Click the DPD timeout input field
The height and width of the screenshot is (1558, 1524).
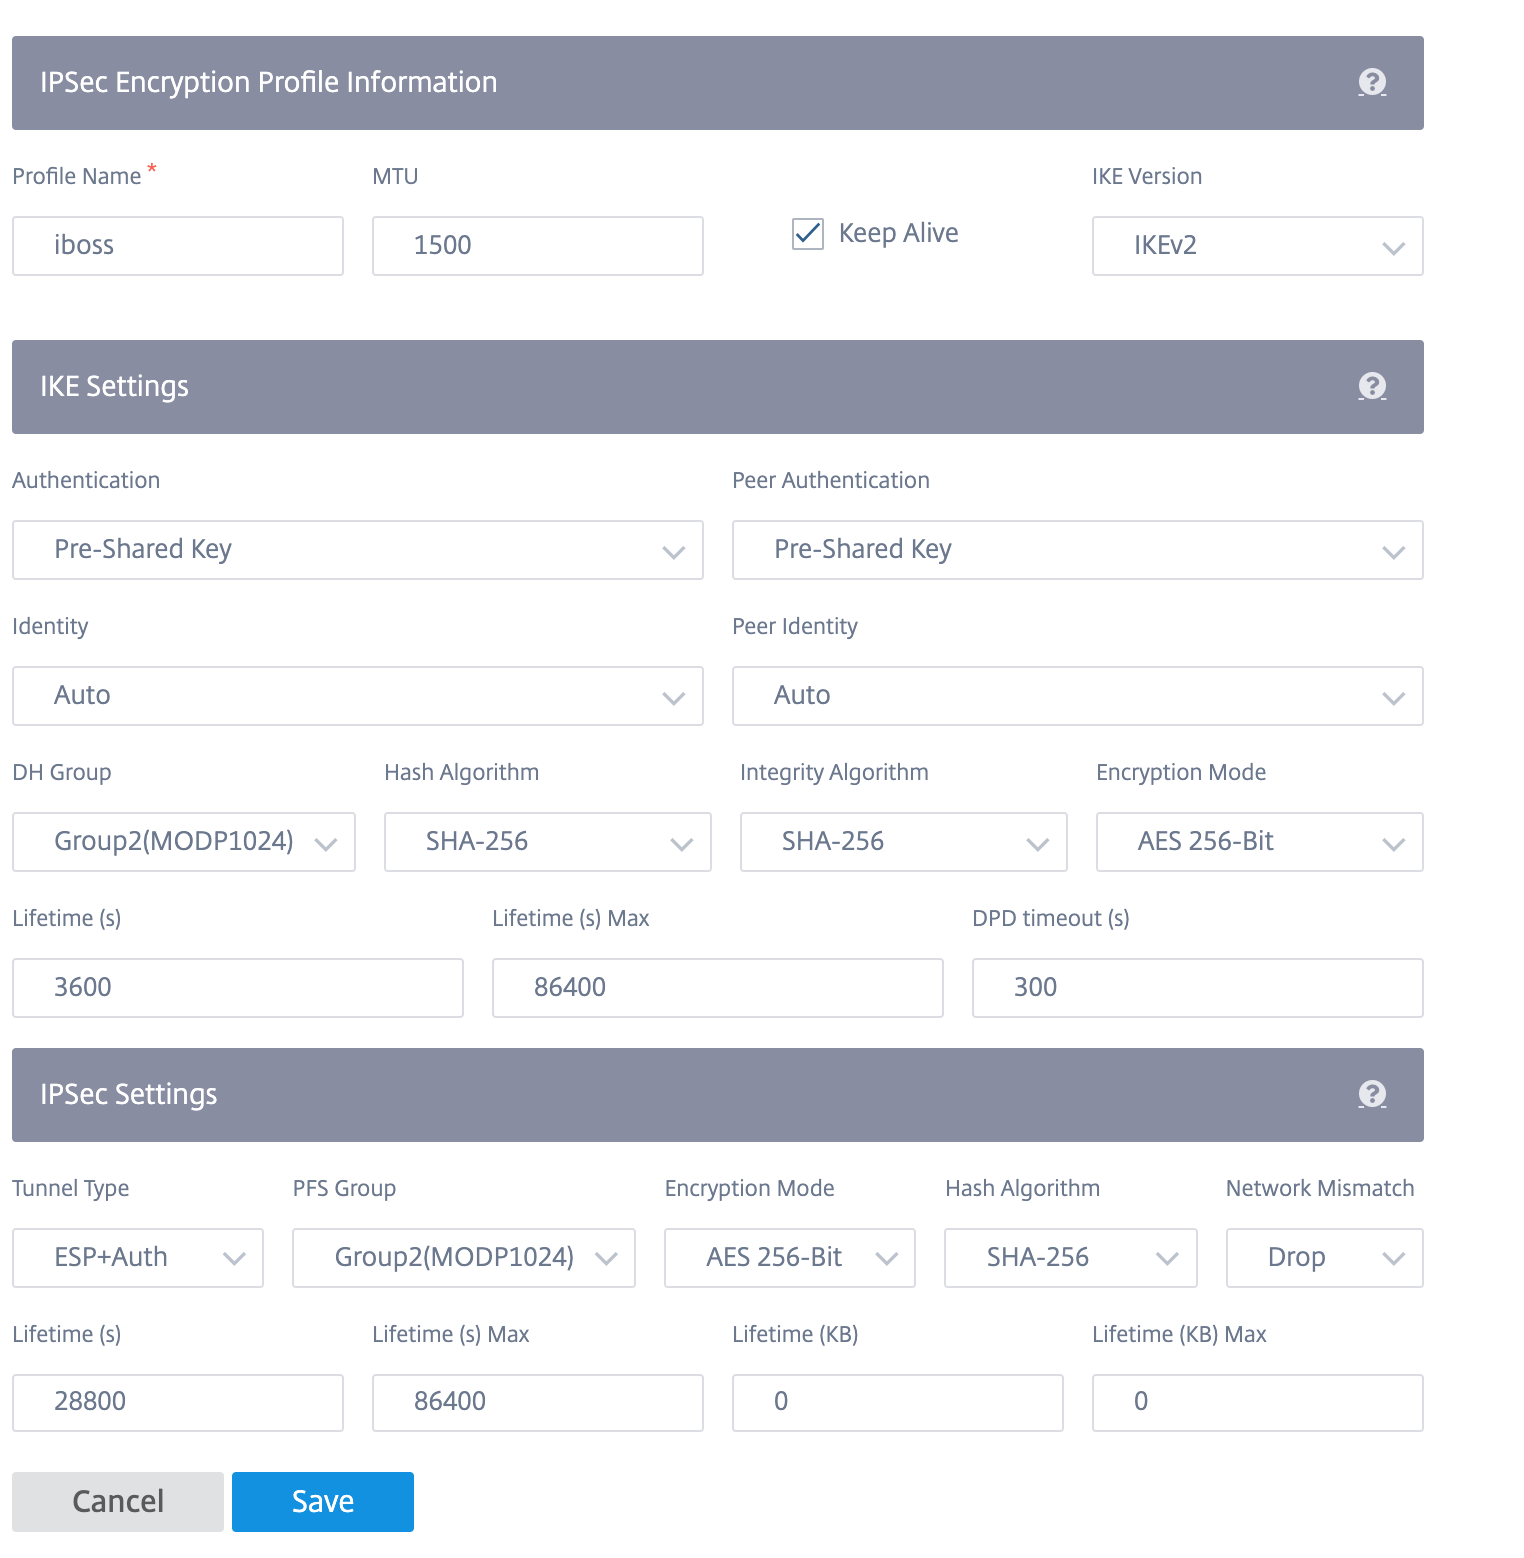(x=1197, y=988)
